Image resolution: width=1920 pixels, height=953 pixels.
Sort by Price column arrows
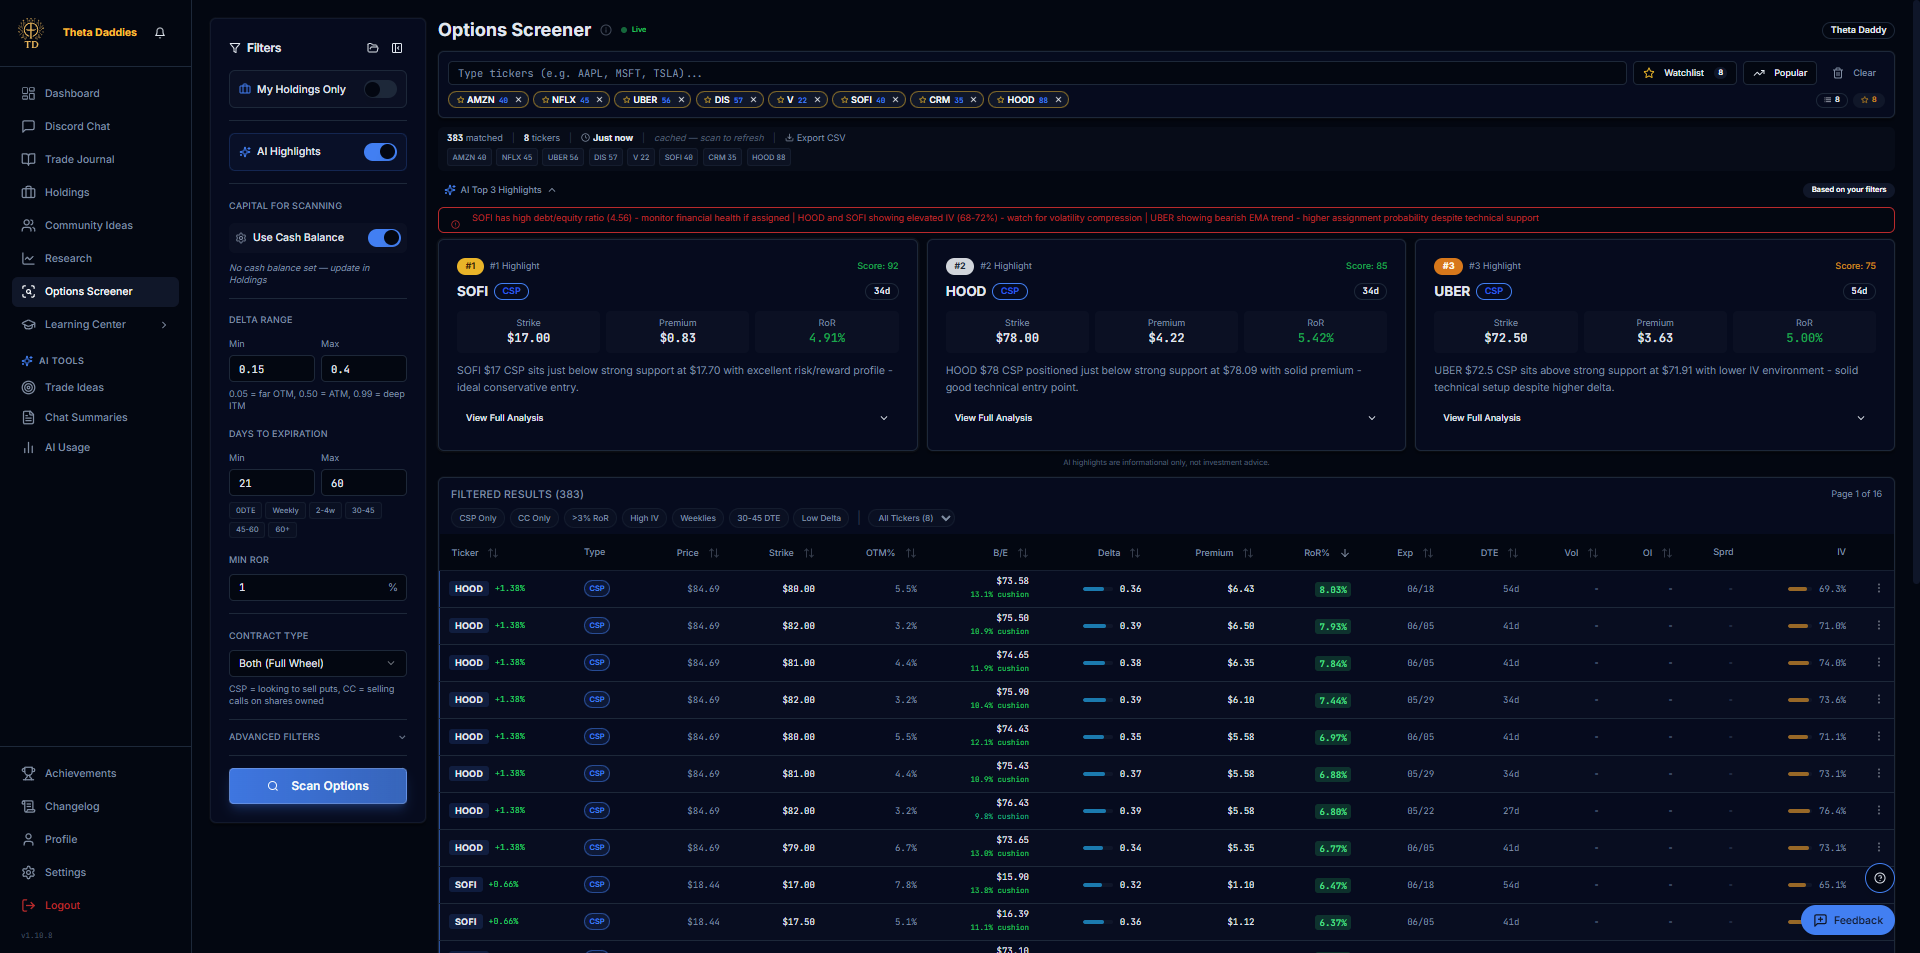click(714, 553)
